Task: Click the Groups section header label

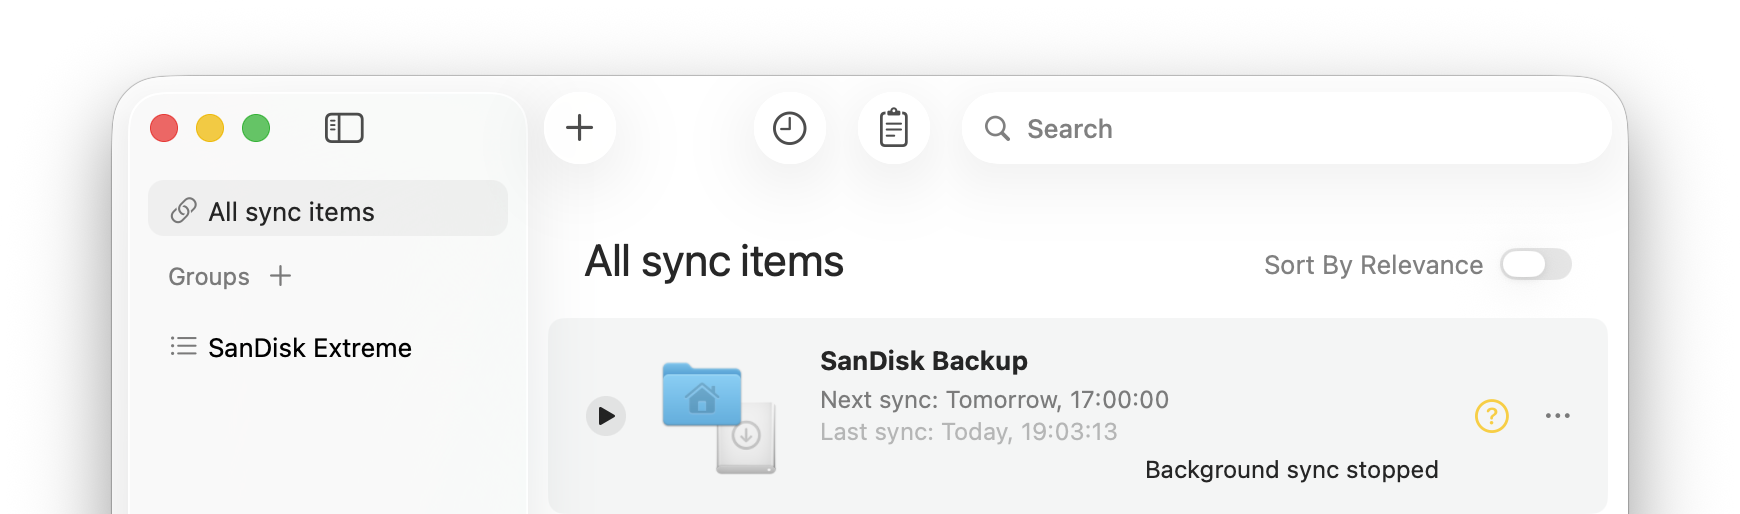Action: point(209,277)
